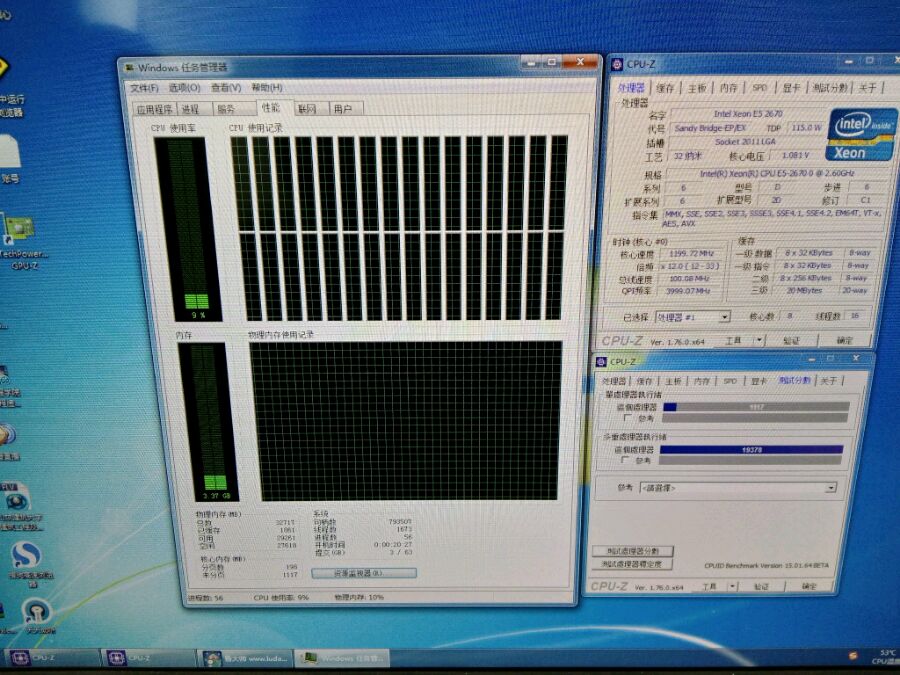
Task: Open 内存 tab in lower CPU-Z window
Action: [701, 381]
